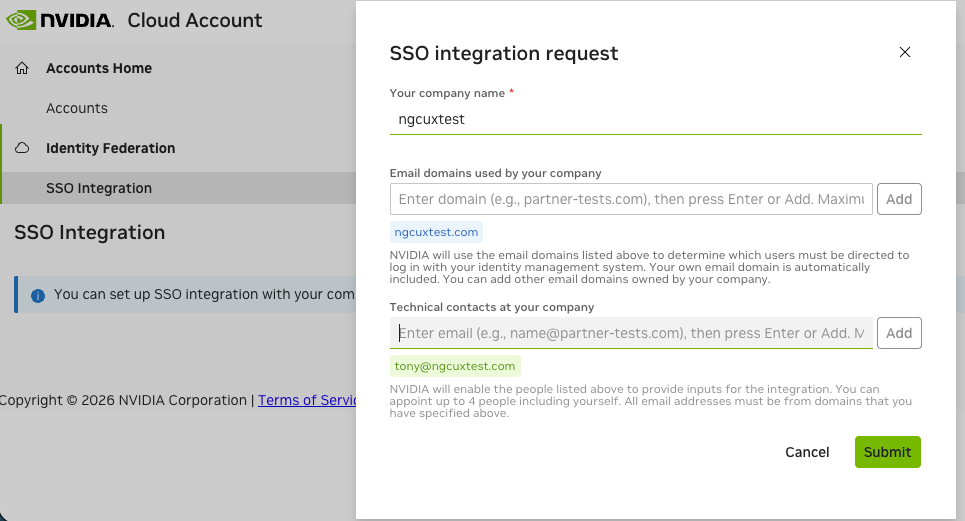The height and width of the screenshot is (521, 965).
Task: Add the entered technical contact email
Action: tap(899, 333)
